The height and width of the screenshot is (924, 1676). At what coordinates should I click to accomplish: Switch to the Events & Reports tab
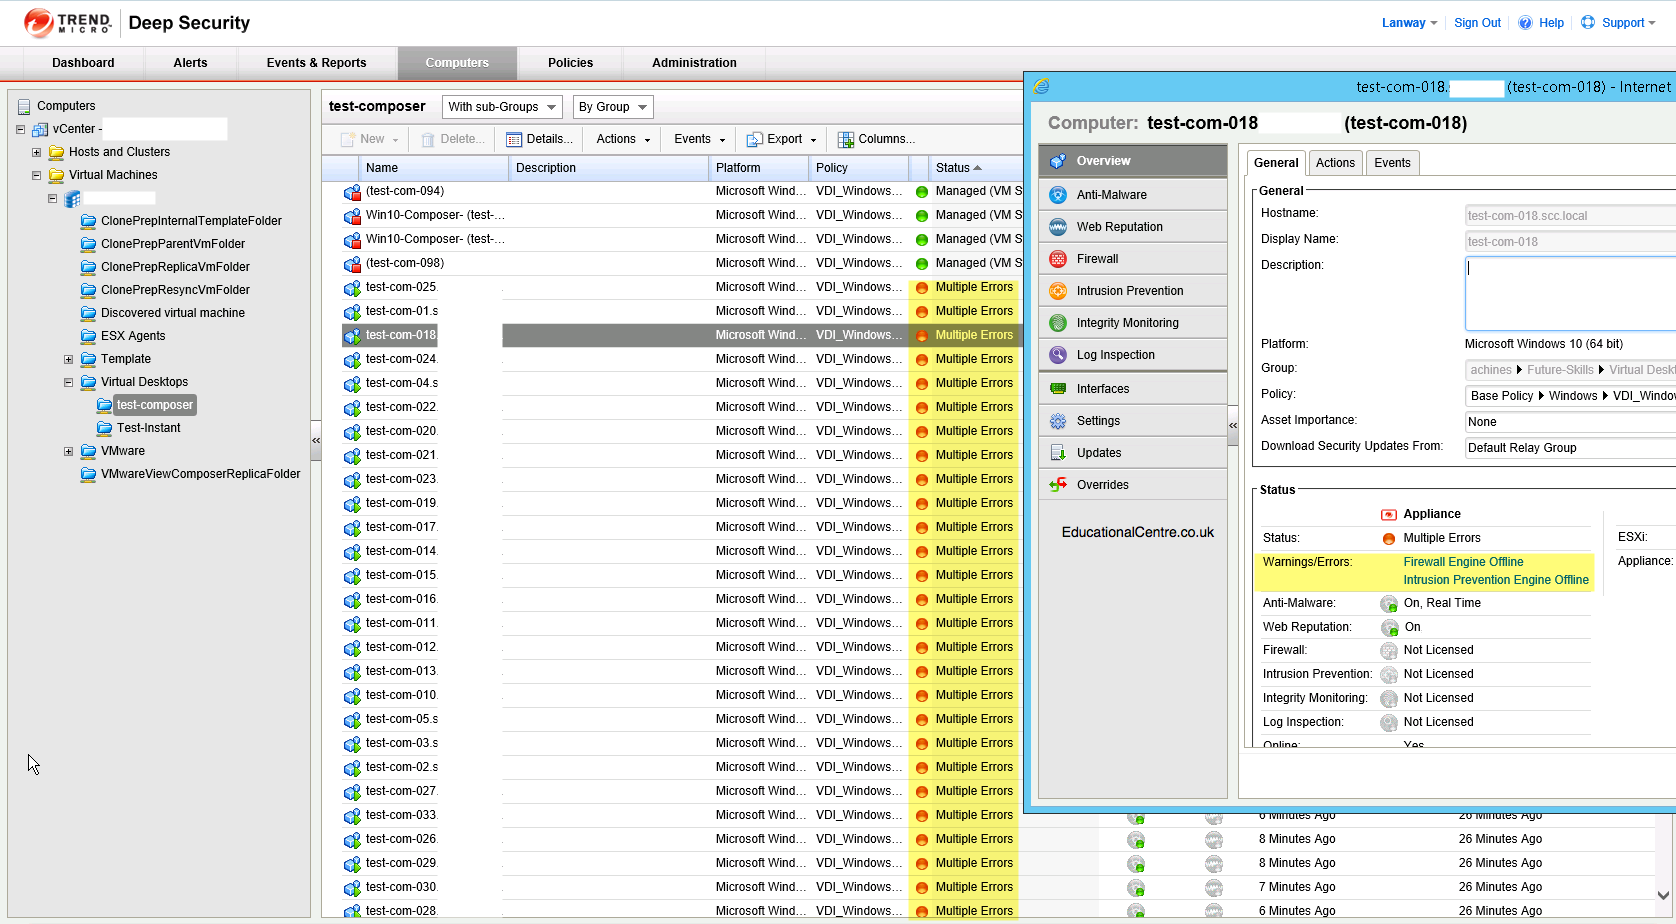pos(316,63)
